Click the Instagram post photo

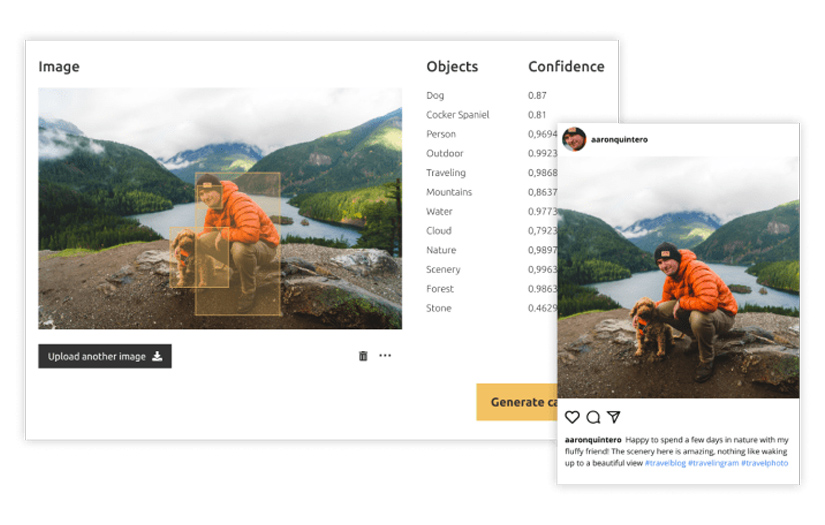tap(678, 277)
